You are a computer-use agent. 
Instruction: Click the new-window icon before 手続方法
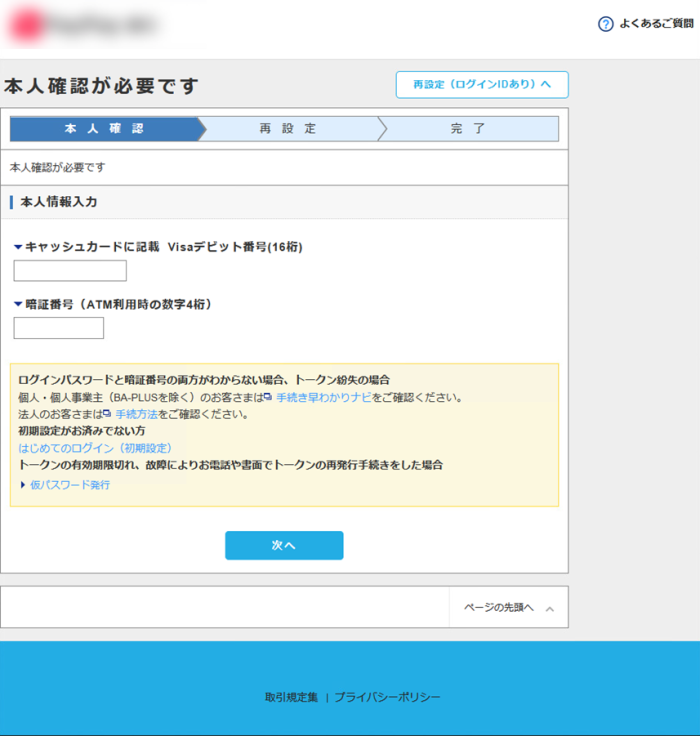pos(106,414)
